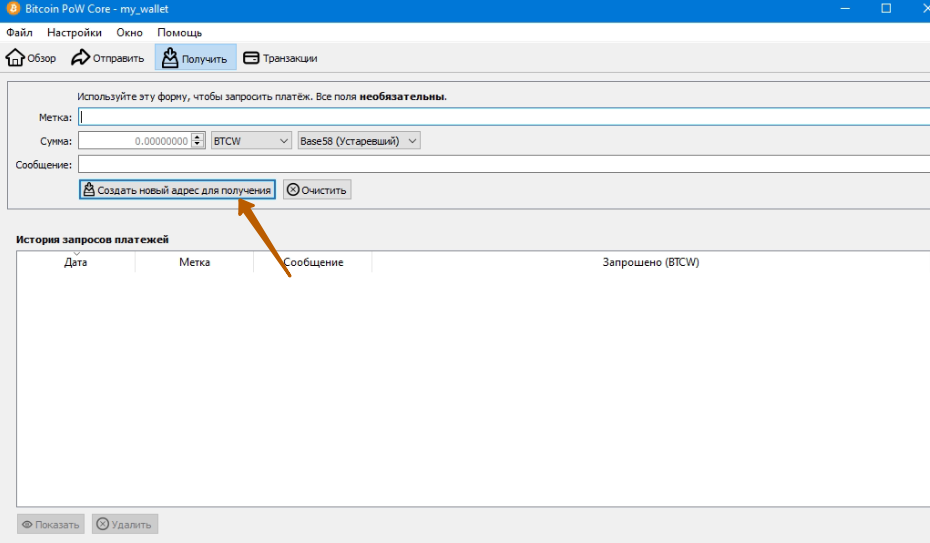This screenshot has width=930, height=543.
Task: Switch to the Отправить send tab
Action: 107,58
